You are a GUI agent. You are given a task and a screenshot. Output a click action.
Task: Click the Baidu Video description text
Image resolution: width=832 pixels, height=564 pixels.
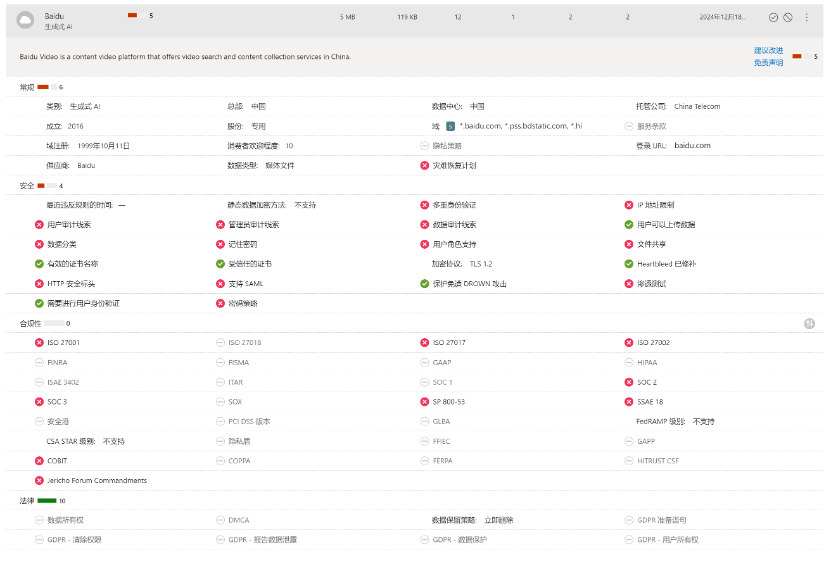point(185,57)
